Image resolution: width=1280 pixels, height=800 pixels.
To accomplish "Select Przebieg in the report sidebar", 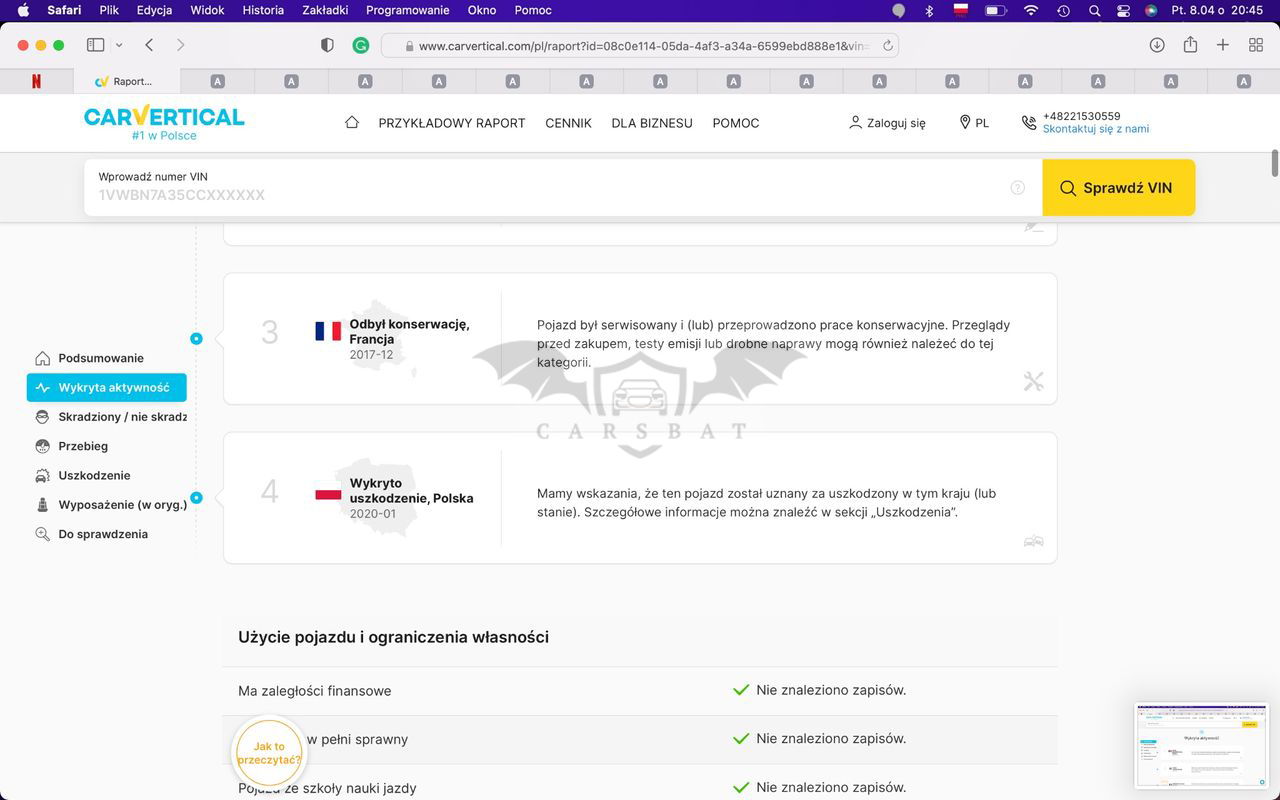I will [83, 446].
